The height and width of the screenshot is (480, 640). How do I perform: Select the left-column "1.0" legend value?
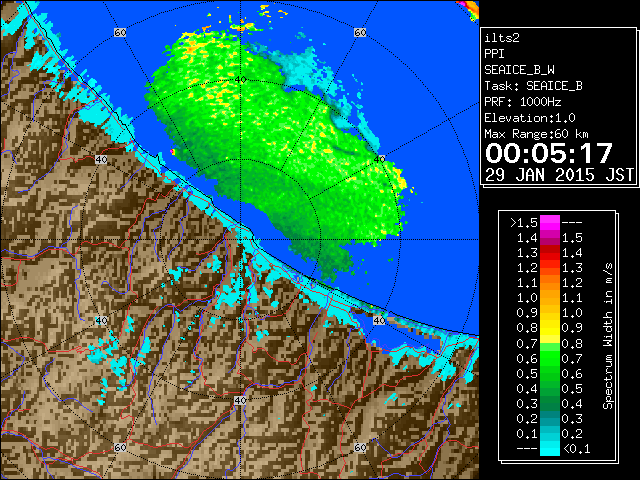coord(527,298)
